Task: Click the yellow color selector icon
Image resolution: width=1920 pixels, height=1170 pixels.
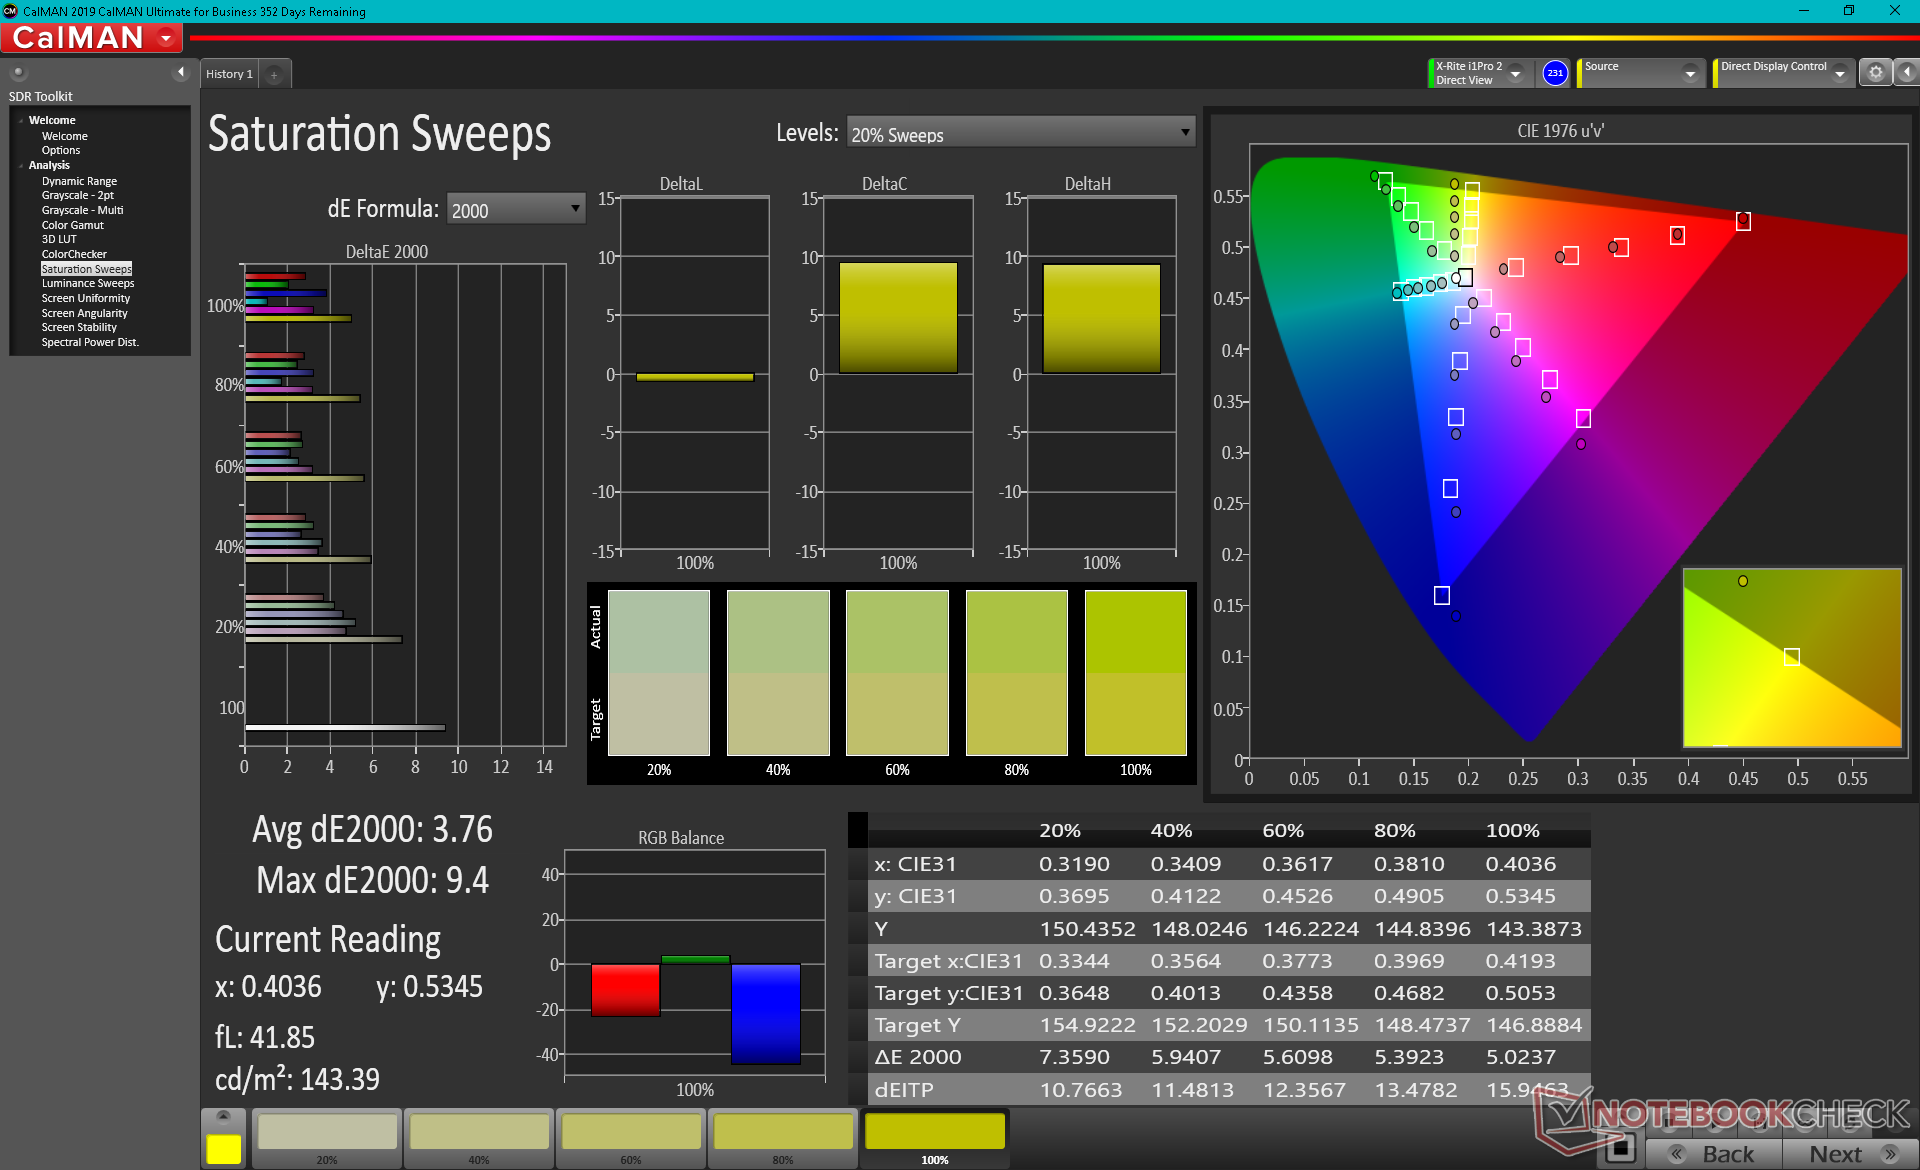Action: coord(223,1148)
